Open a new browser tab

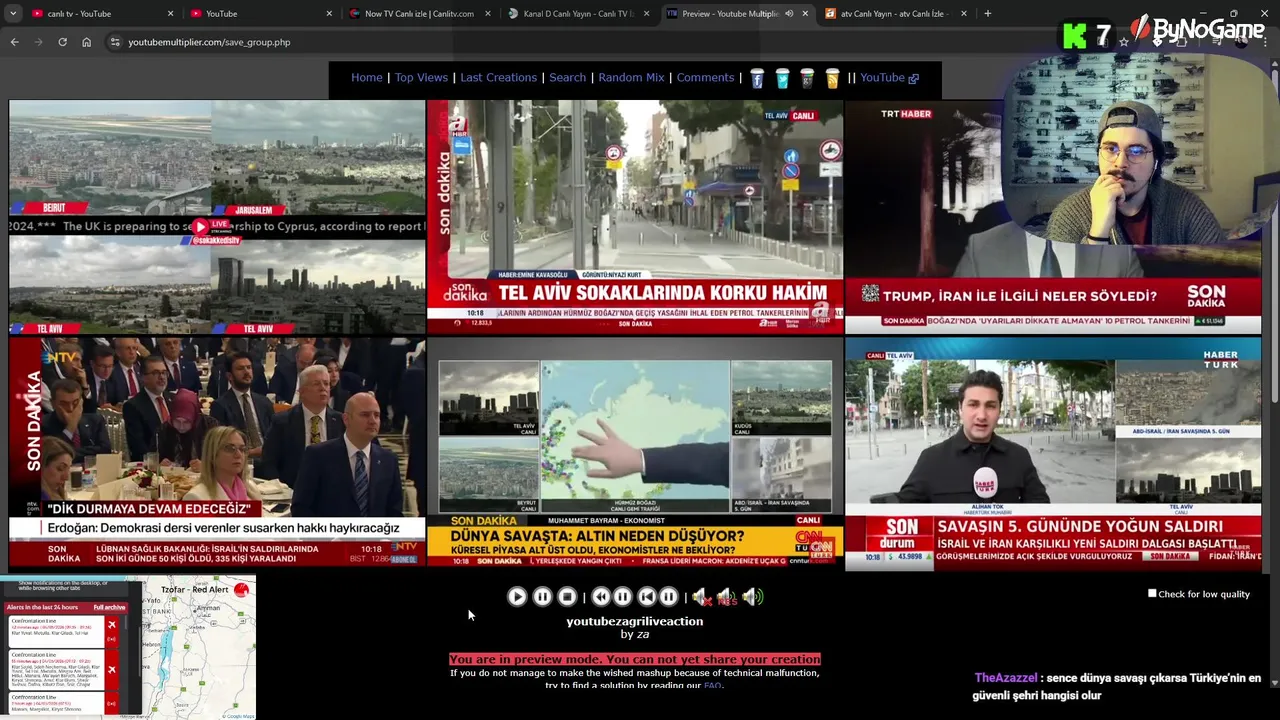[987, 14]
